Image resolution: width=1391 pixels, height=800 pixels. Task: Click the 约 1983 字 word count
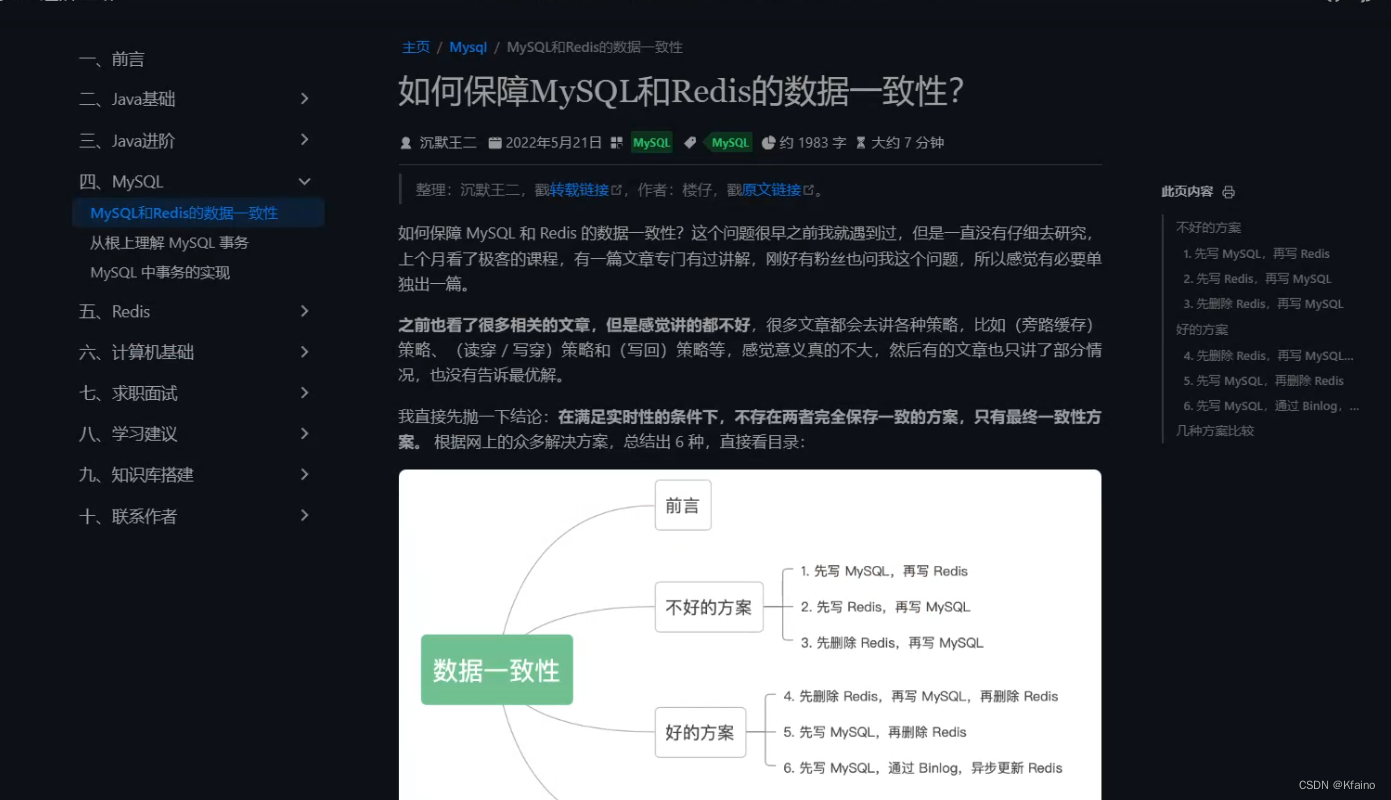tap(813, 143)
